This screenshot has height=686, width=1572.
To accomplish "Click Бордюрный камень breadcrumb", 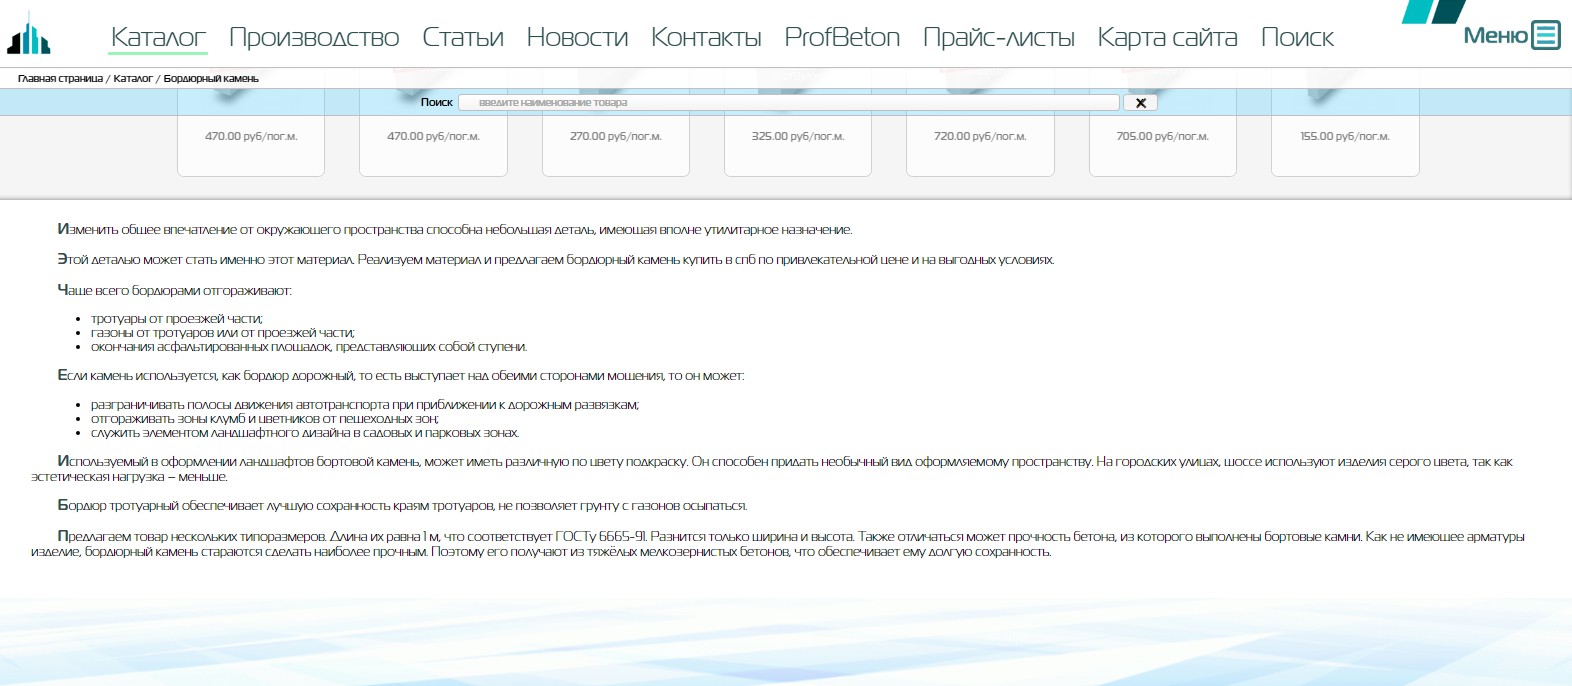I will point(211,78).
